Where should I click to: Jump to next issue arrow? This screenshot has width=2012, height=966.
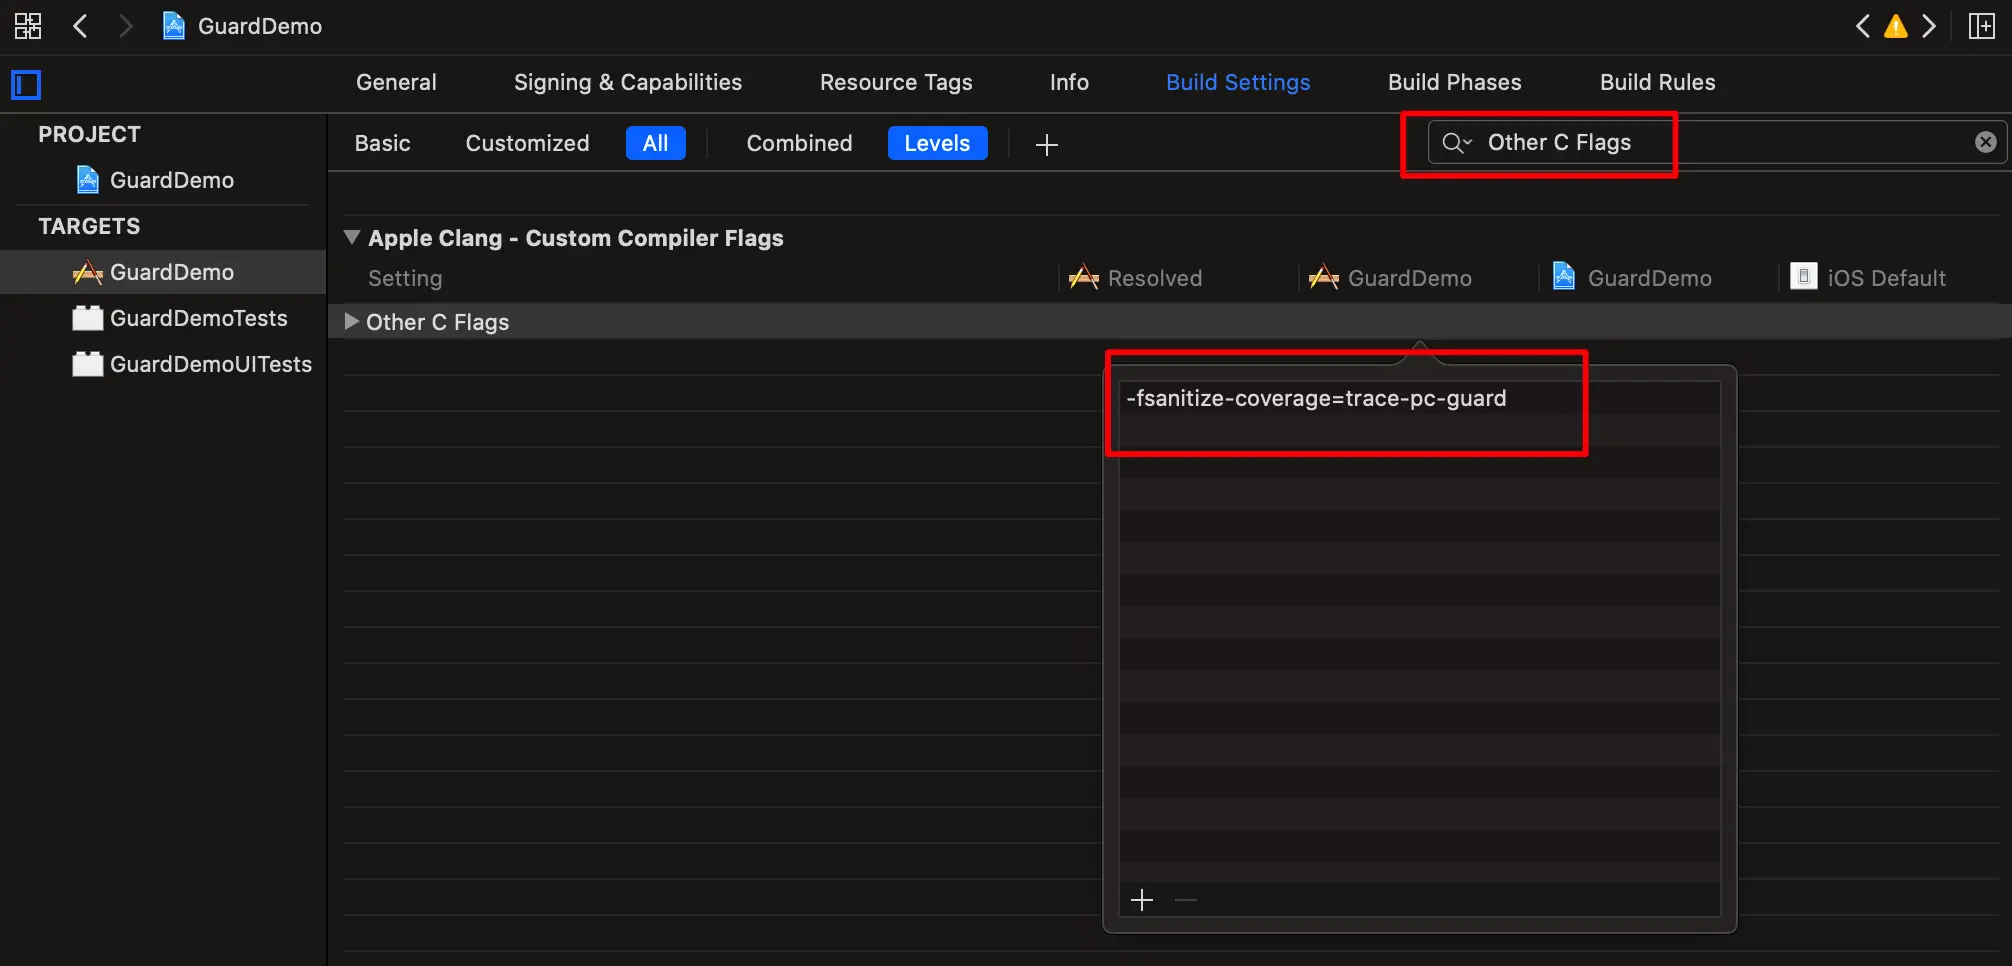coord(1929,26)
